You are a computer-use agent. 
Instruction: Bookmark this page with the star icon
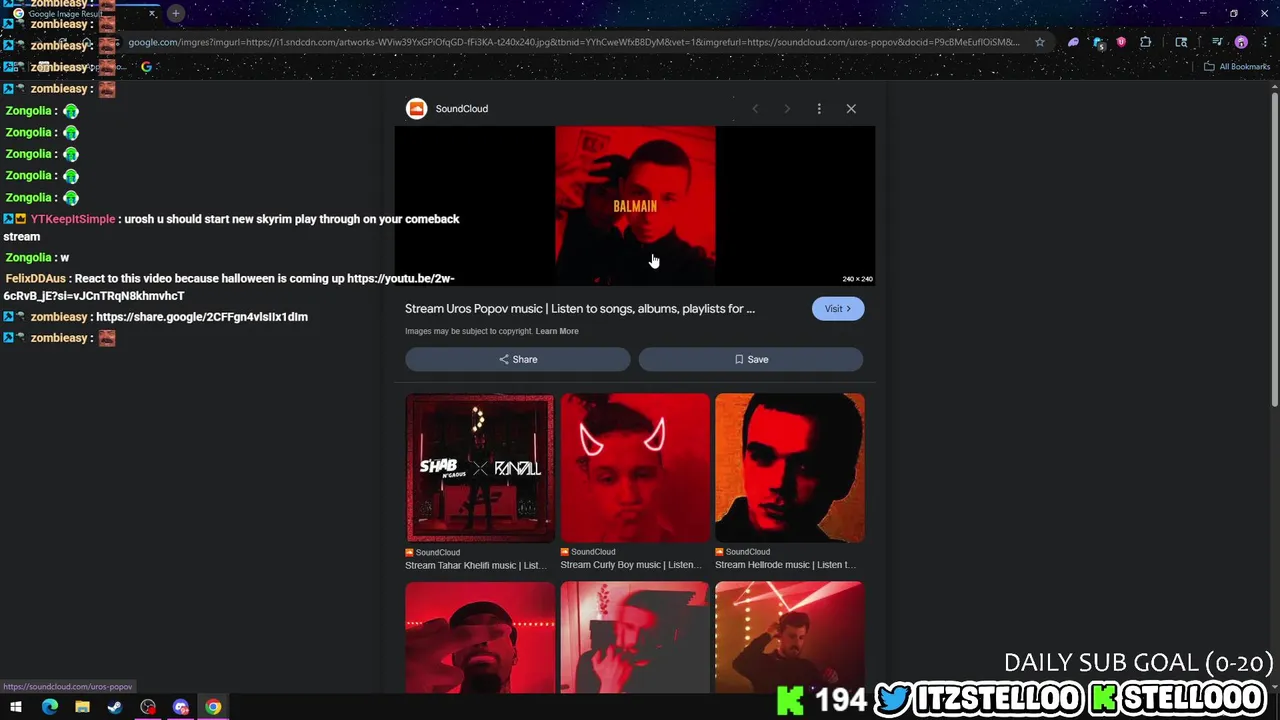pyautogui.click(x=1040, y=42)
